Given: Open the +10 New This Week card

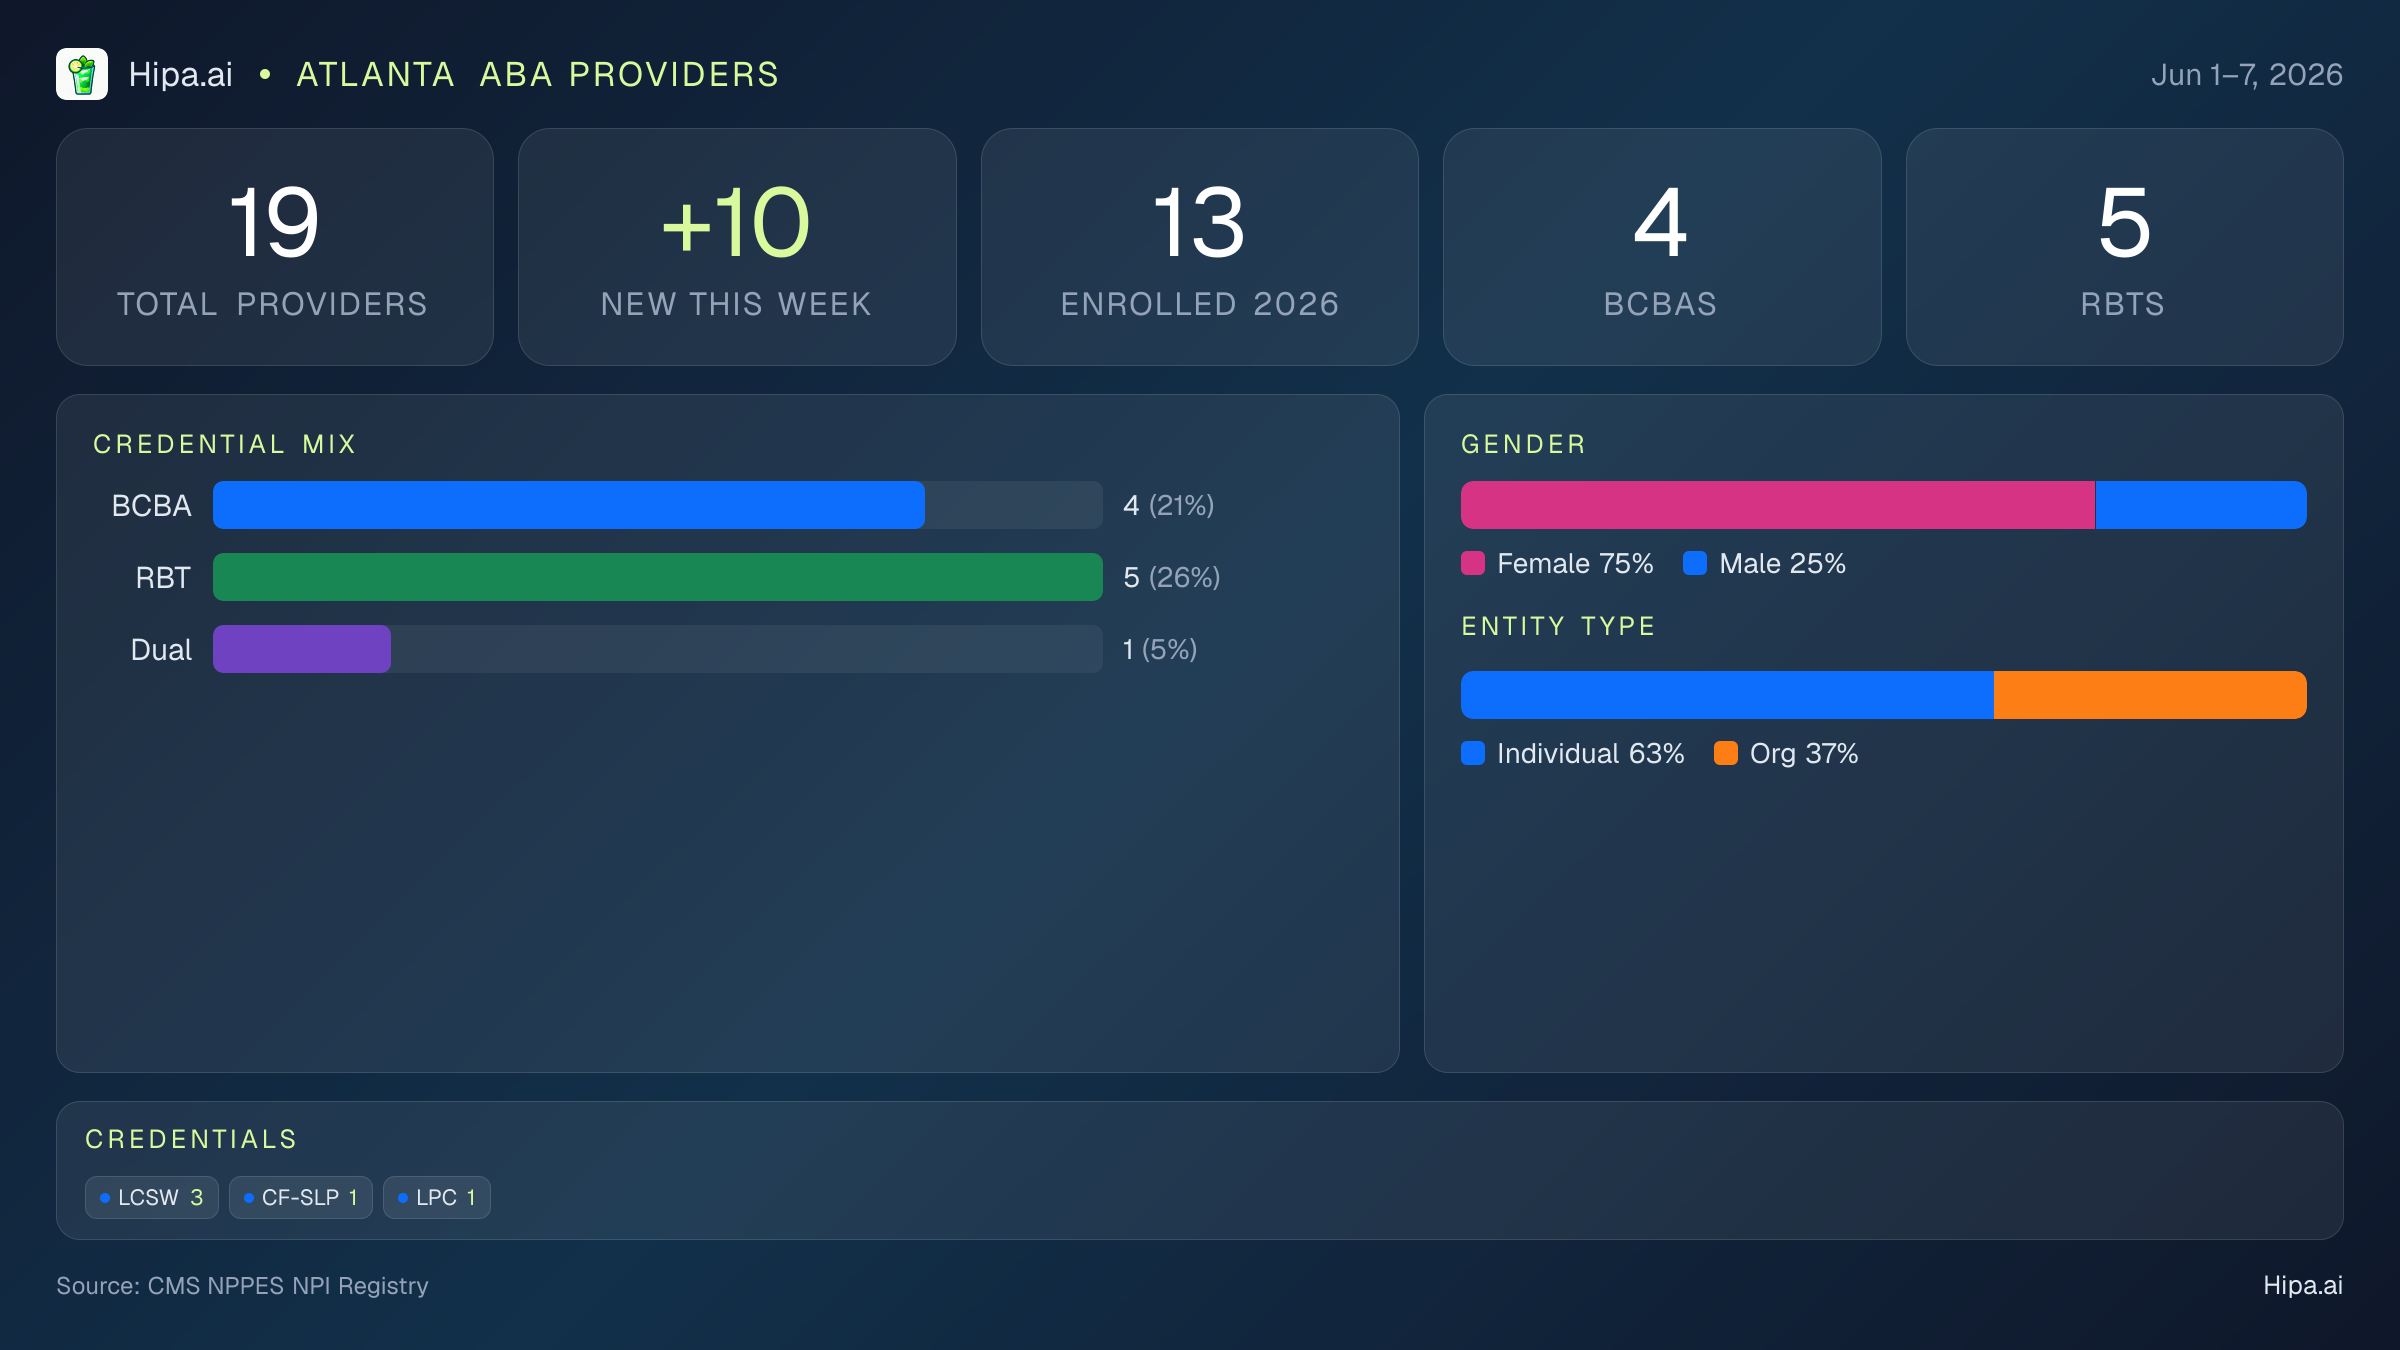Looking at the screenshot, I should click(737, 247).
